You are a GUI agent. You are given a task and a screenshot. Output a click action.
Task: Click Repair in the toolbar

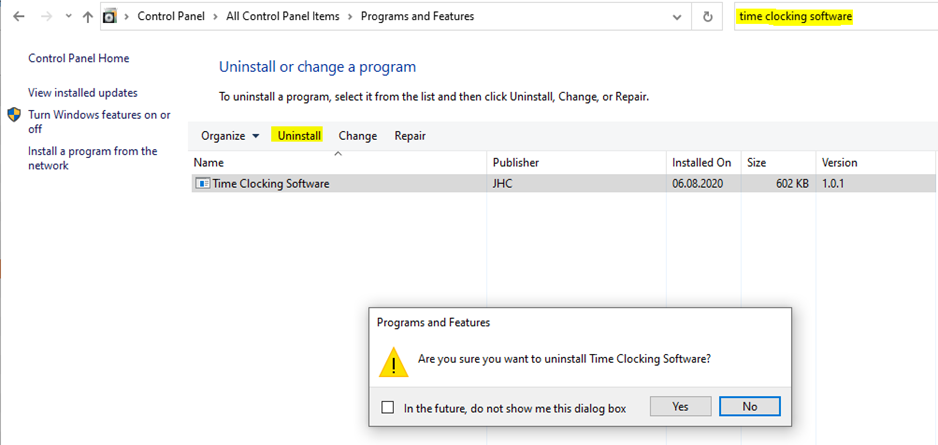pos(410,136)
